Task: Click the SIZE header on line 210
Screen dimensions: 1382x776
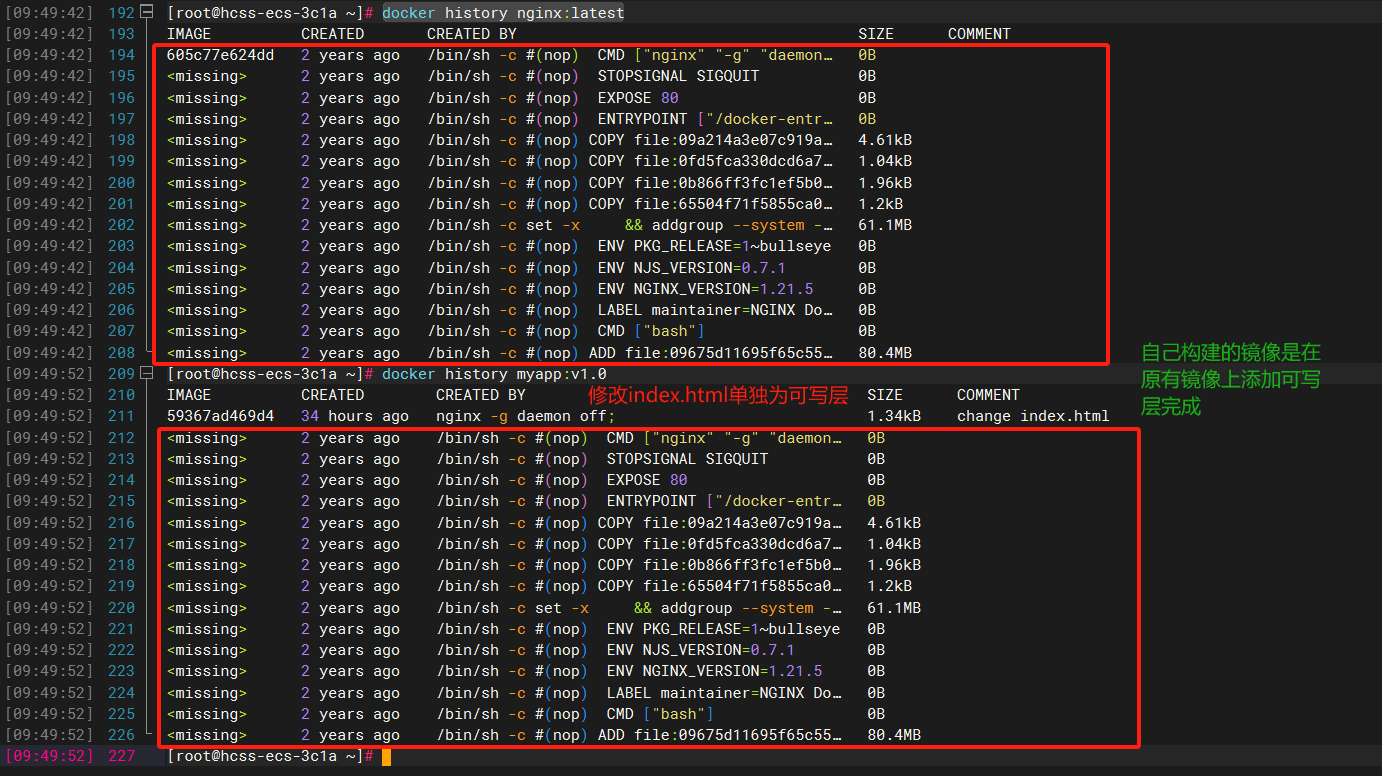Action: [885, 395]
